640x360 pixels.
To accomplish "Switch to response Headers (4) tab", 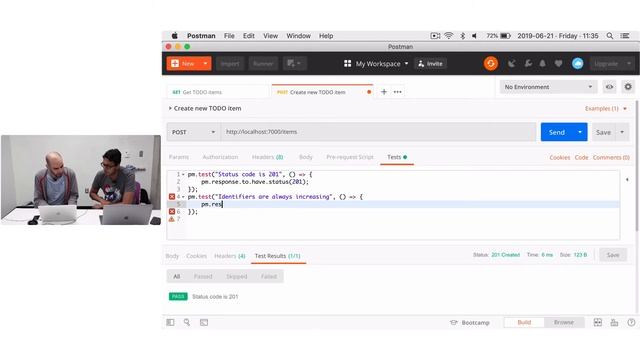I will pos(230,256).
